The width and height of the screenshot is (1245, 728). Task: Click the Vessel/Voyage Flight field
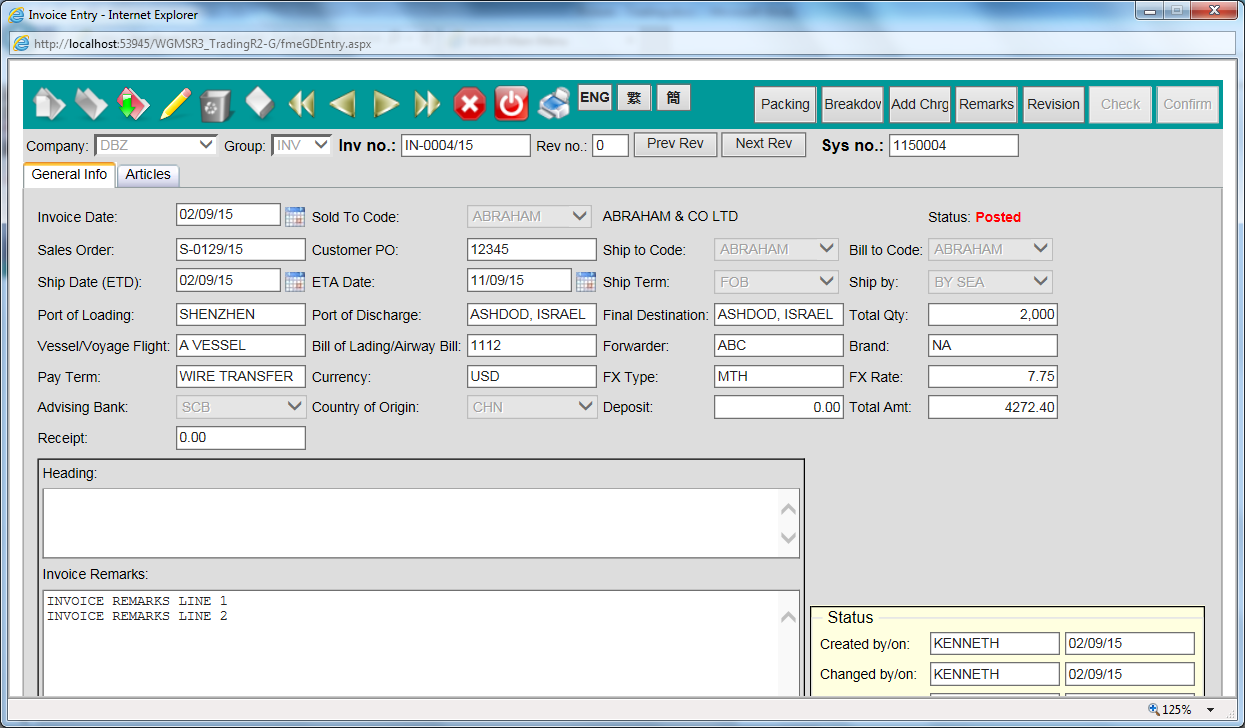241,346
